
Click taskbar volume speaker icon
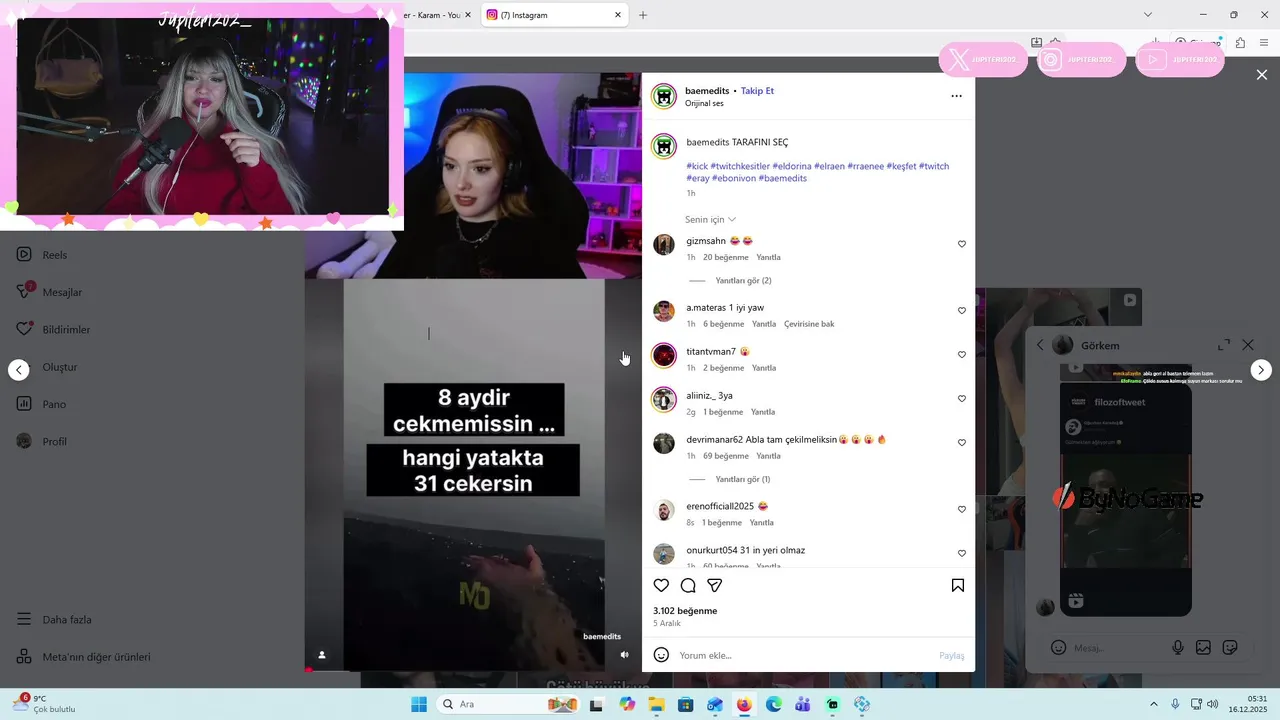(x=1213, y=704)
